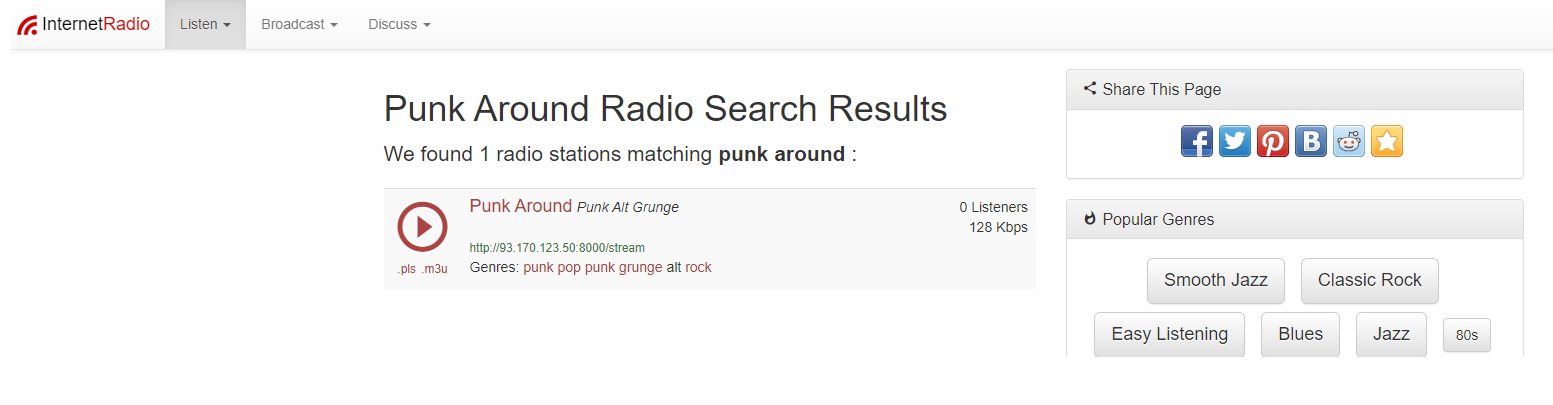Choose the Classic Rock genre button

pyautogui.click(x=1369, y=280)
